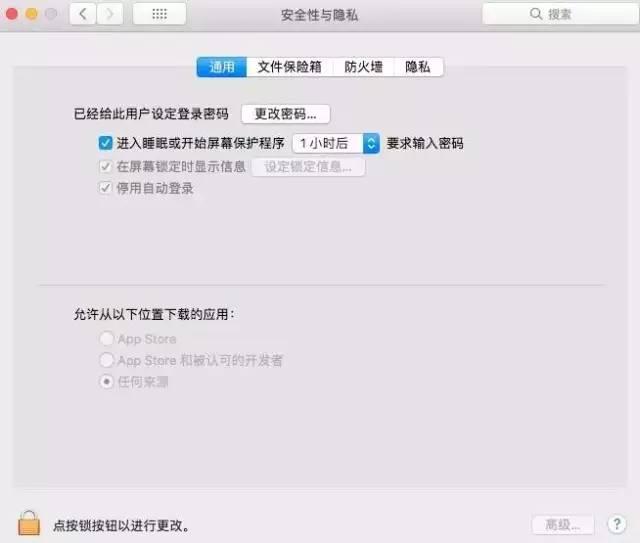640x543 pixels.
Task: Click the forward arrow in the toolbar
Action: pos(109,14)
